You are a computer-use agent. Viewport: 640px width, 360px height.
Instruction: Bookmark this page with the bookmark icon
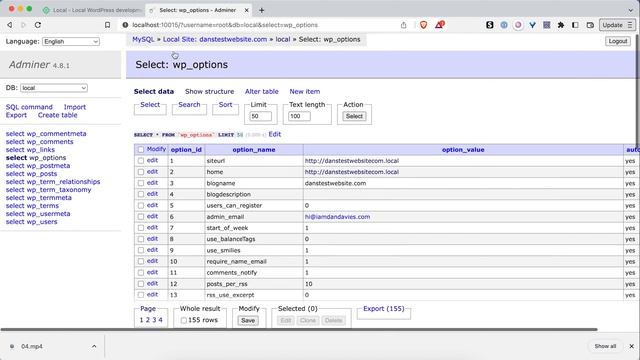(107, 25)
